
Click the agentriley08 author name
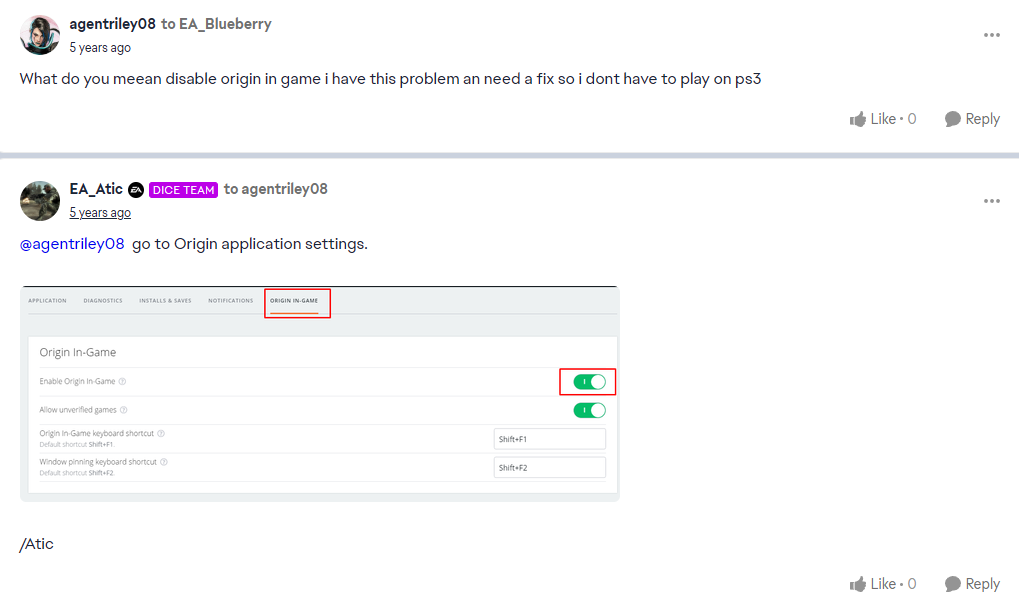[112, 24]
